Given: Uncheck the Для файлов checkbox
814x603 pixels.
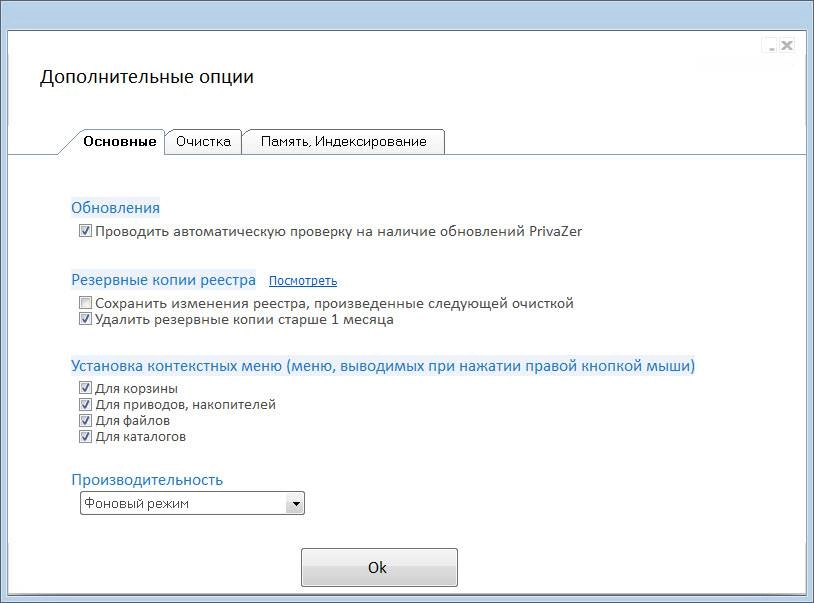Looking at the screenshot, I should point(86,420).
